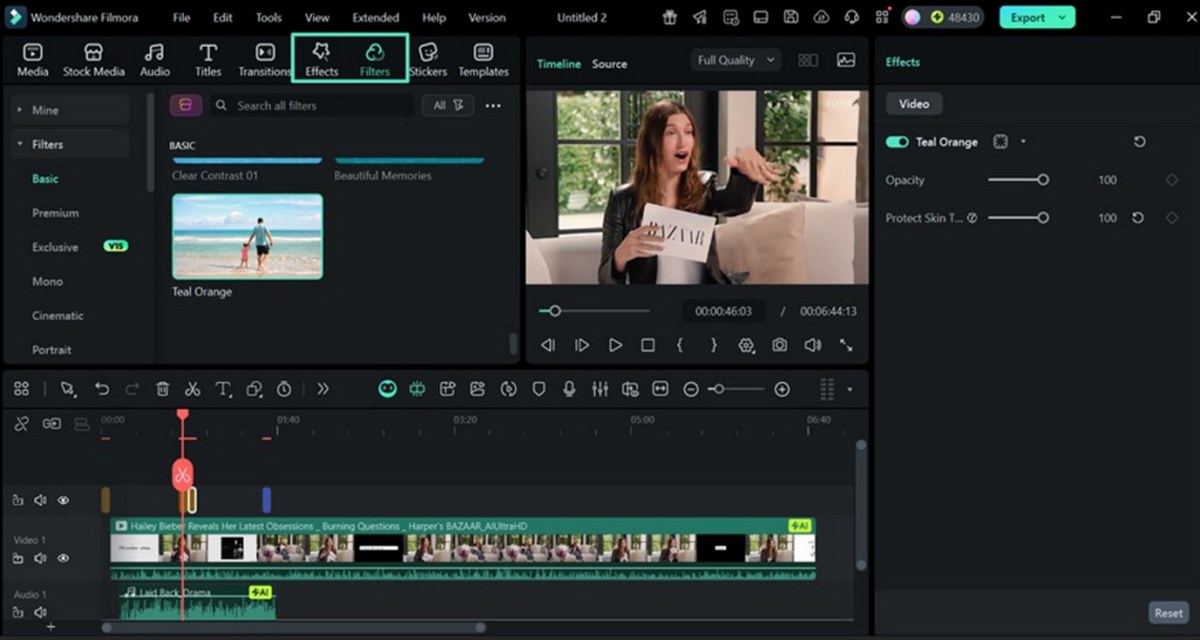Click the Reset button
1200x640 pixels.
click(x=1168, y=613)
